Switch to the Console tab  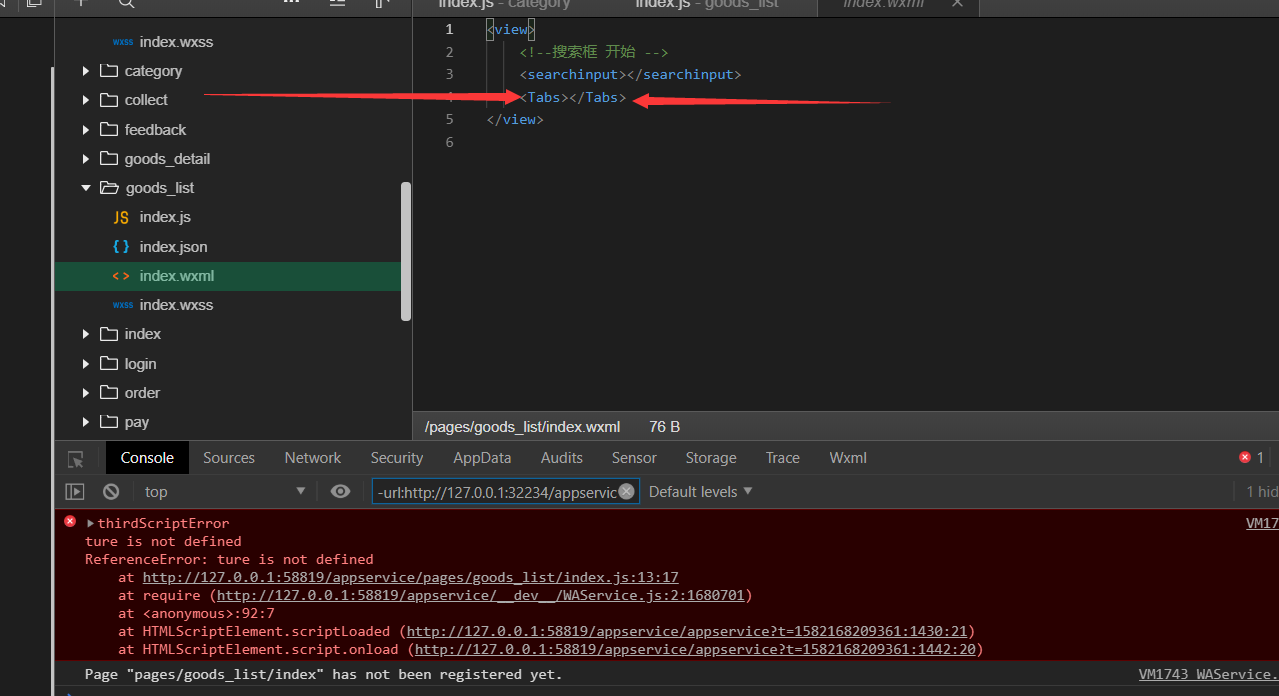[x=147, y=458]
